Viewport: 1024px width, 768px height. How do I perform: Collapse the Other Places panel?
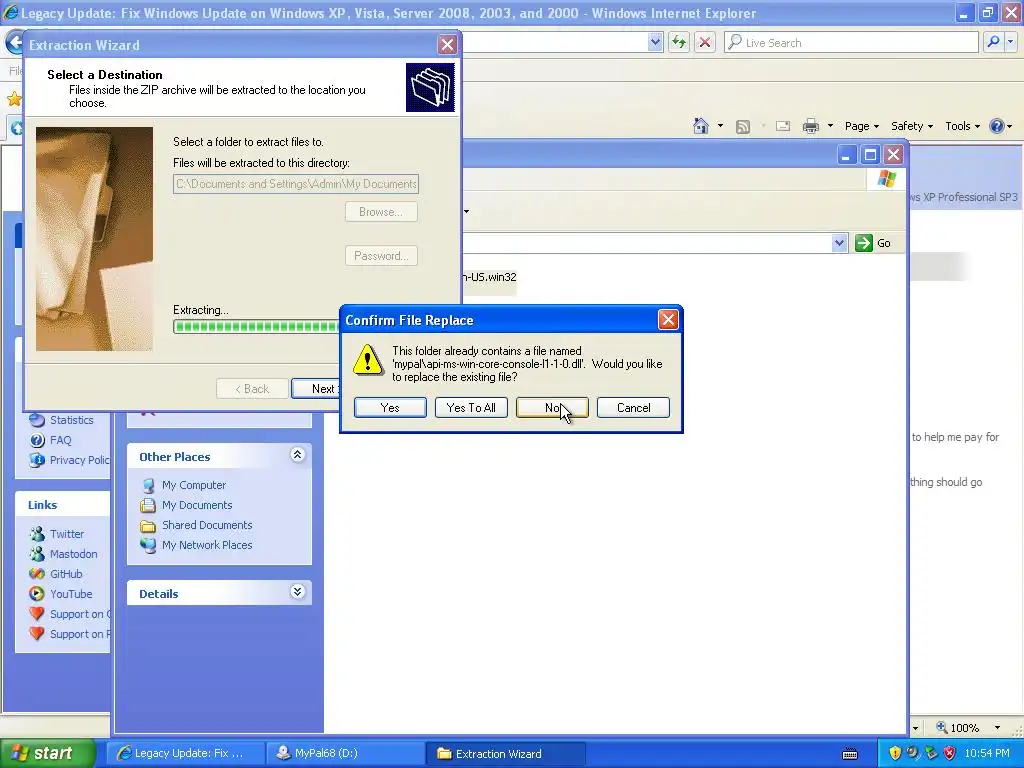coord(297,455)
